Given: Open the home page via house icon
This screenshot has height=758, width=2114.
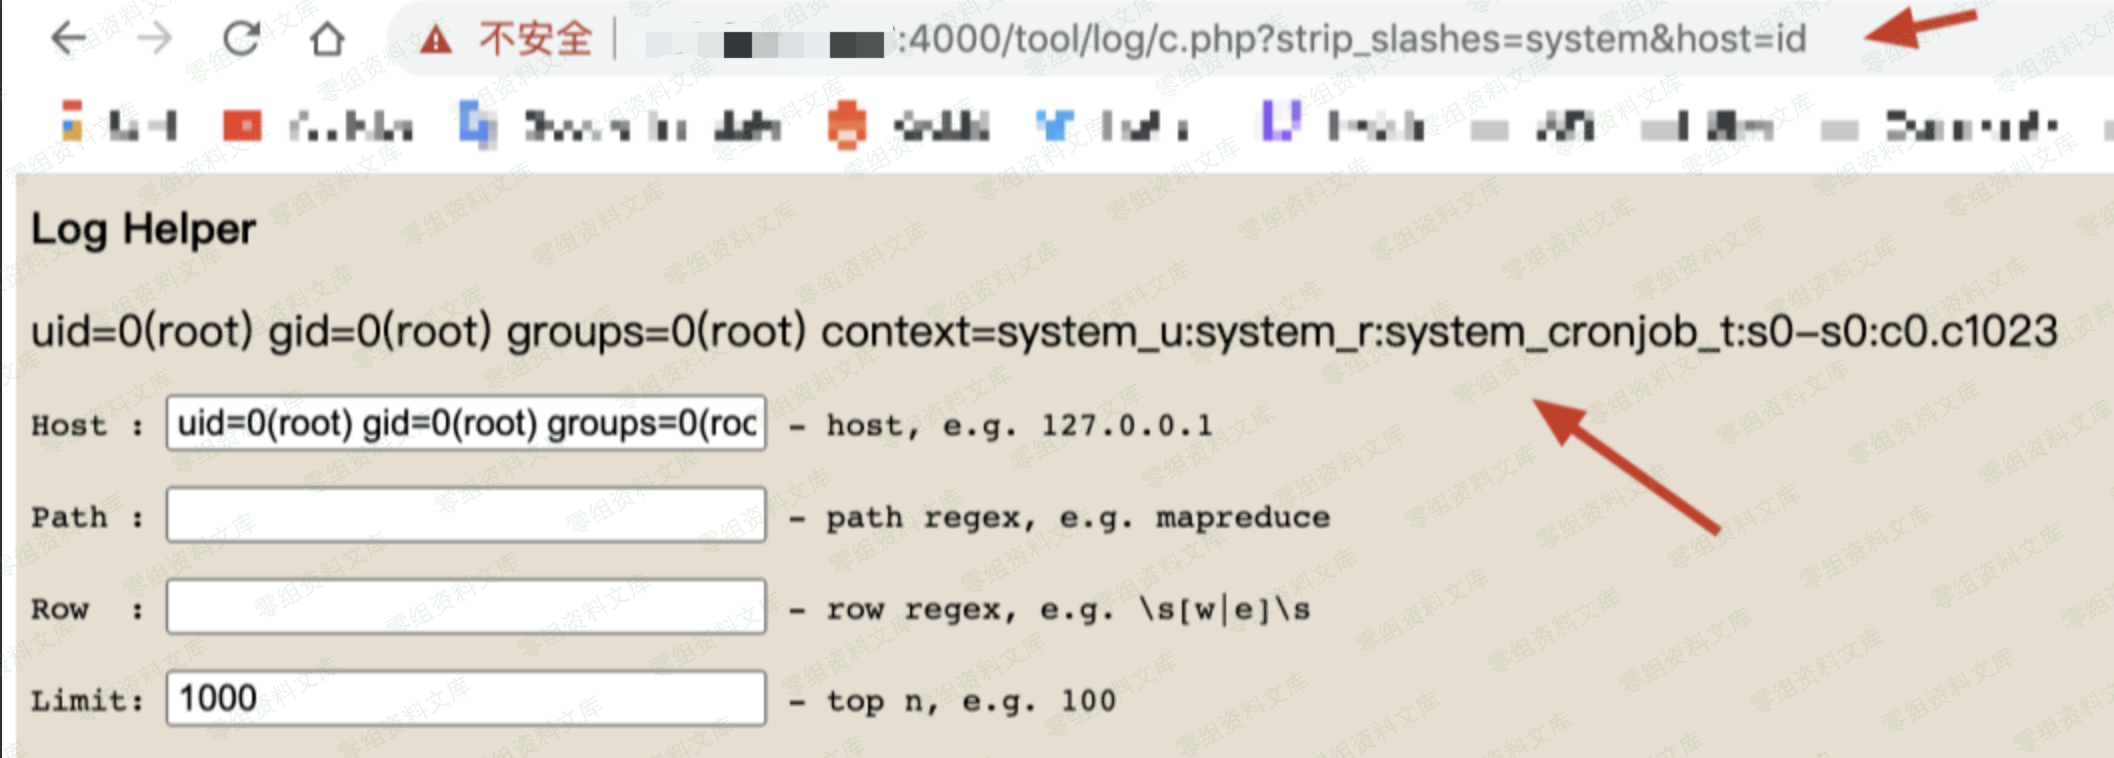Looking at the screenshot, I should pos(327,39).
